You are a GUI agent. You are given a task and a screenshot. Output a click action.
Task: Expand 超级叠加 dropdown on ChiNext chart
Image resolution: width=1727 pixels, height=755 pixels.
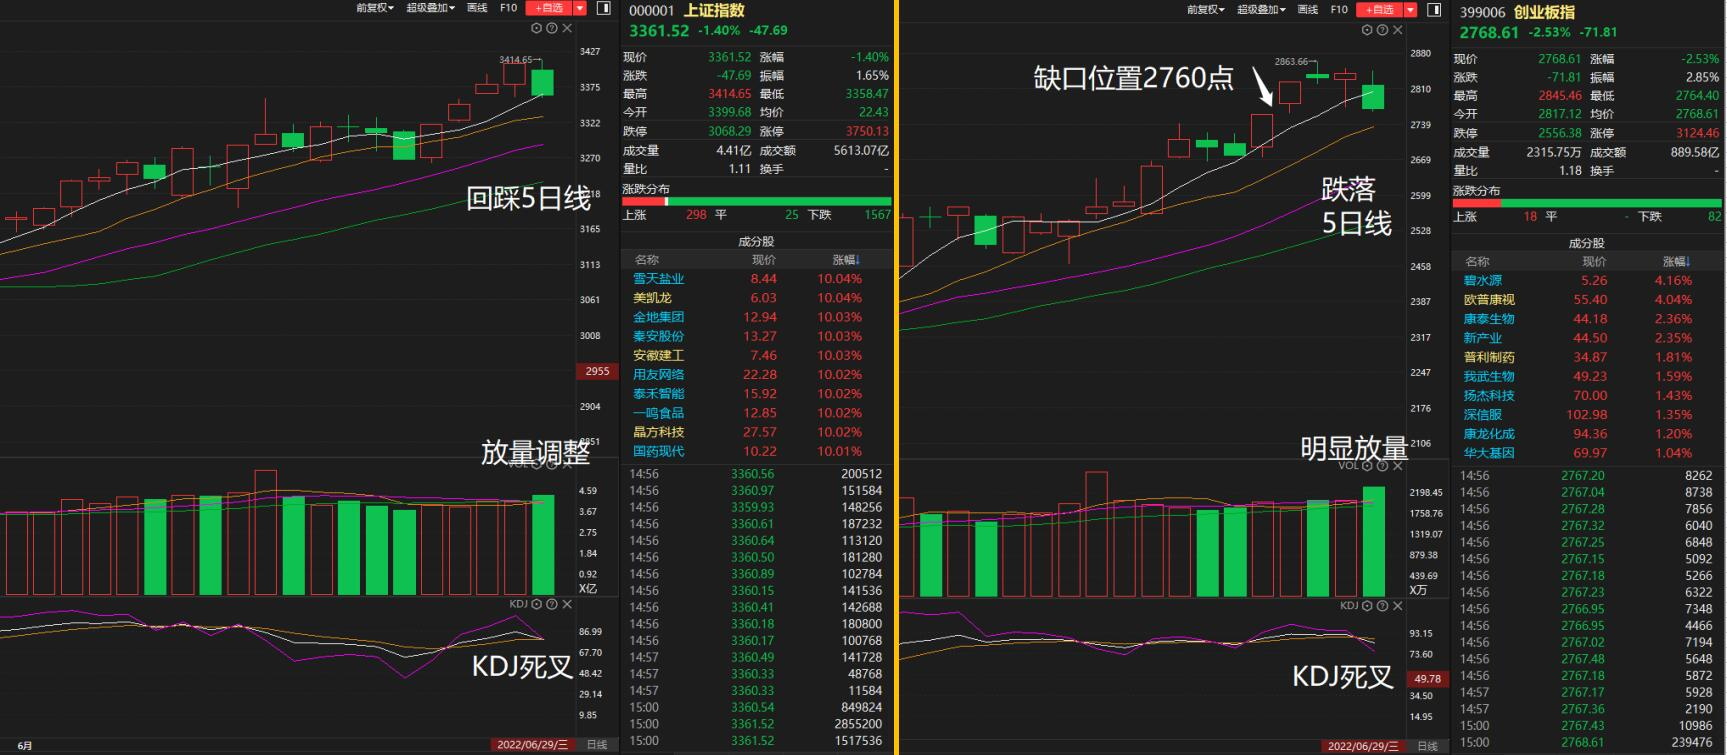click(x=1261, y=9)
